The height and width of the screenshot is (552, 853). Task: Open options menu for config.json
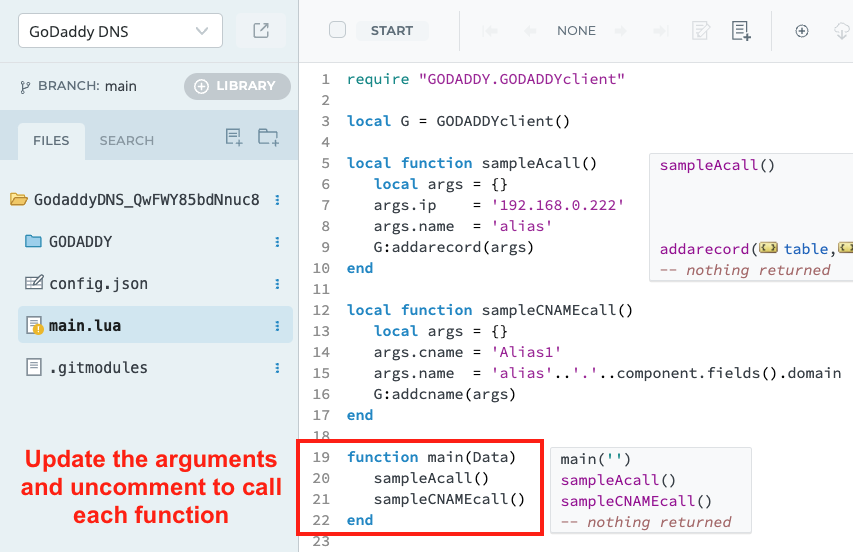[x=277, y=284]
